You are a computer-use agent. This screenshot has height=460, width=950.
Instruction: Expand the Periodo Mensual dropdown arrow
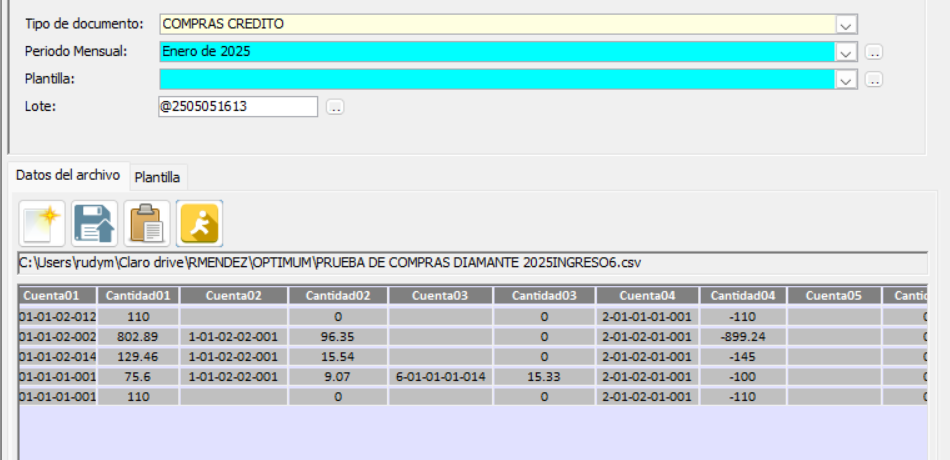(846, 52)
